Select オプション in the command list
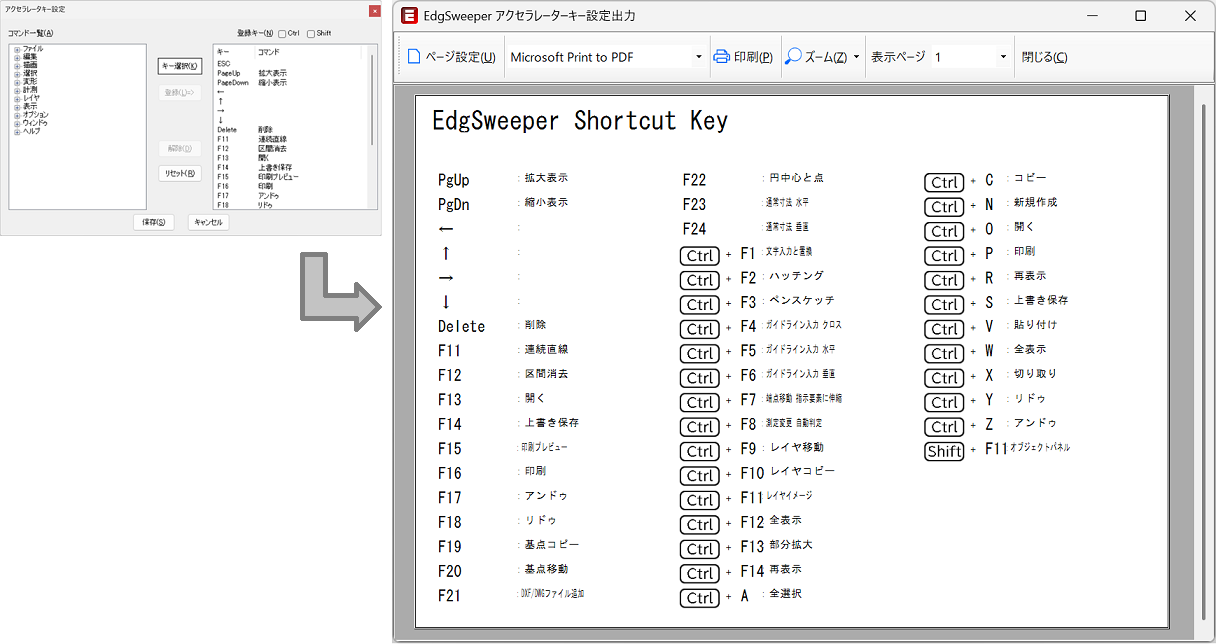The height and width of the screenshot is (644, 1216). pos(36,115)
